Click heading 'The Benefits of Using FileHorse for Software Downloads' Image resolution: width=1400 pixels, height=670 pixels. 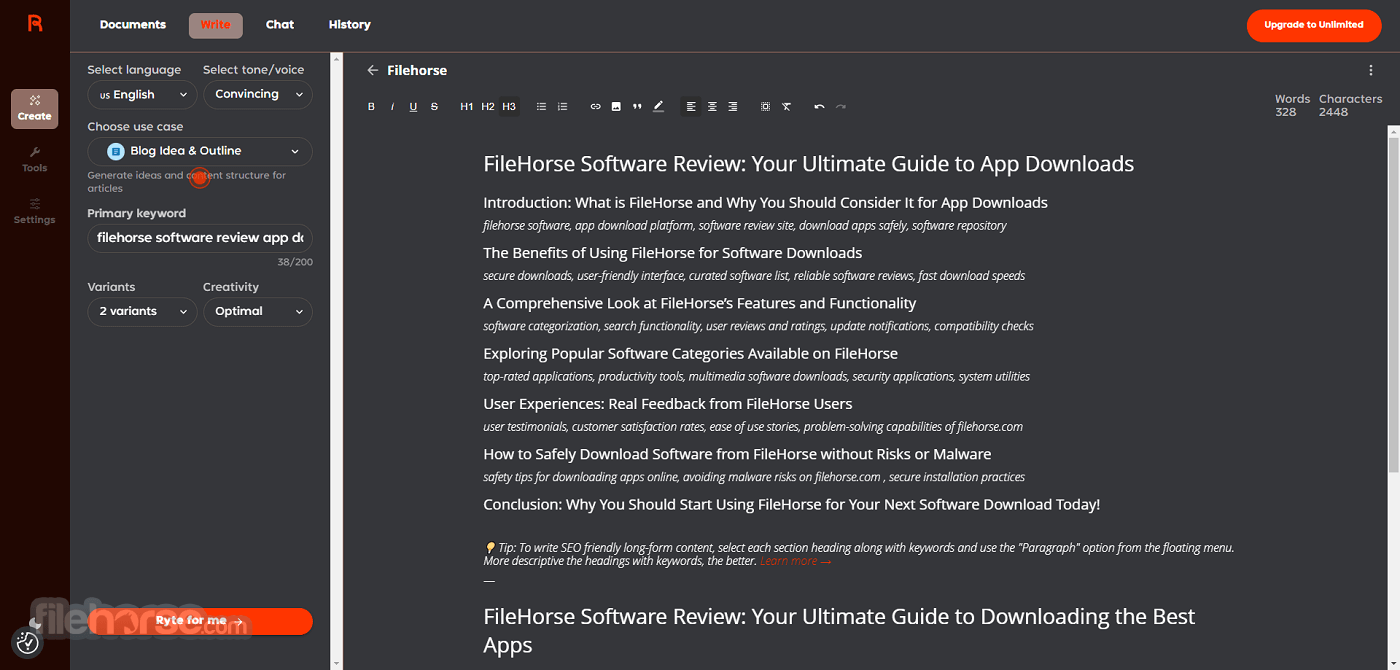(672, 253)
